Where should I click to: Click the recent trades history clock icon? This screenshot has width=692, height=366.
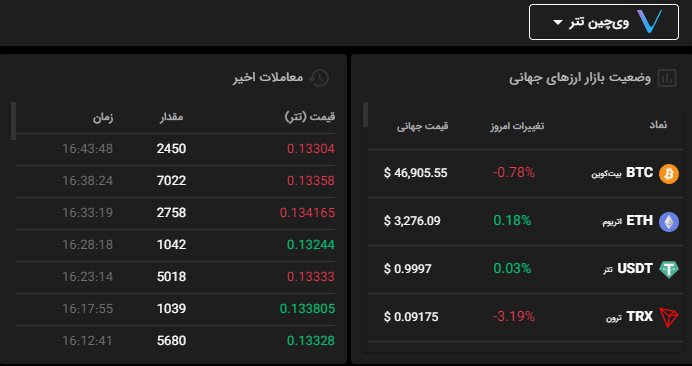(319, 78)
